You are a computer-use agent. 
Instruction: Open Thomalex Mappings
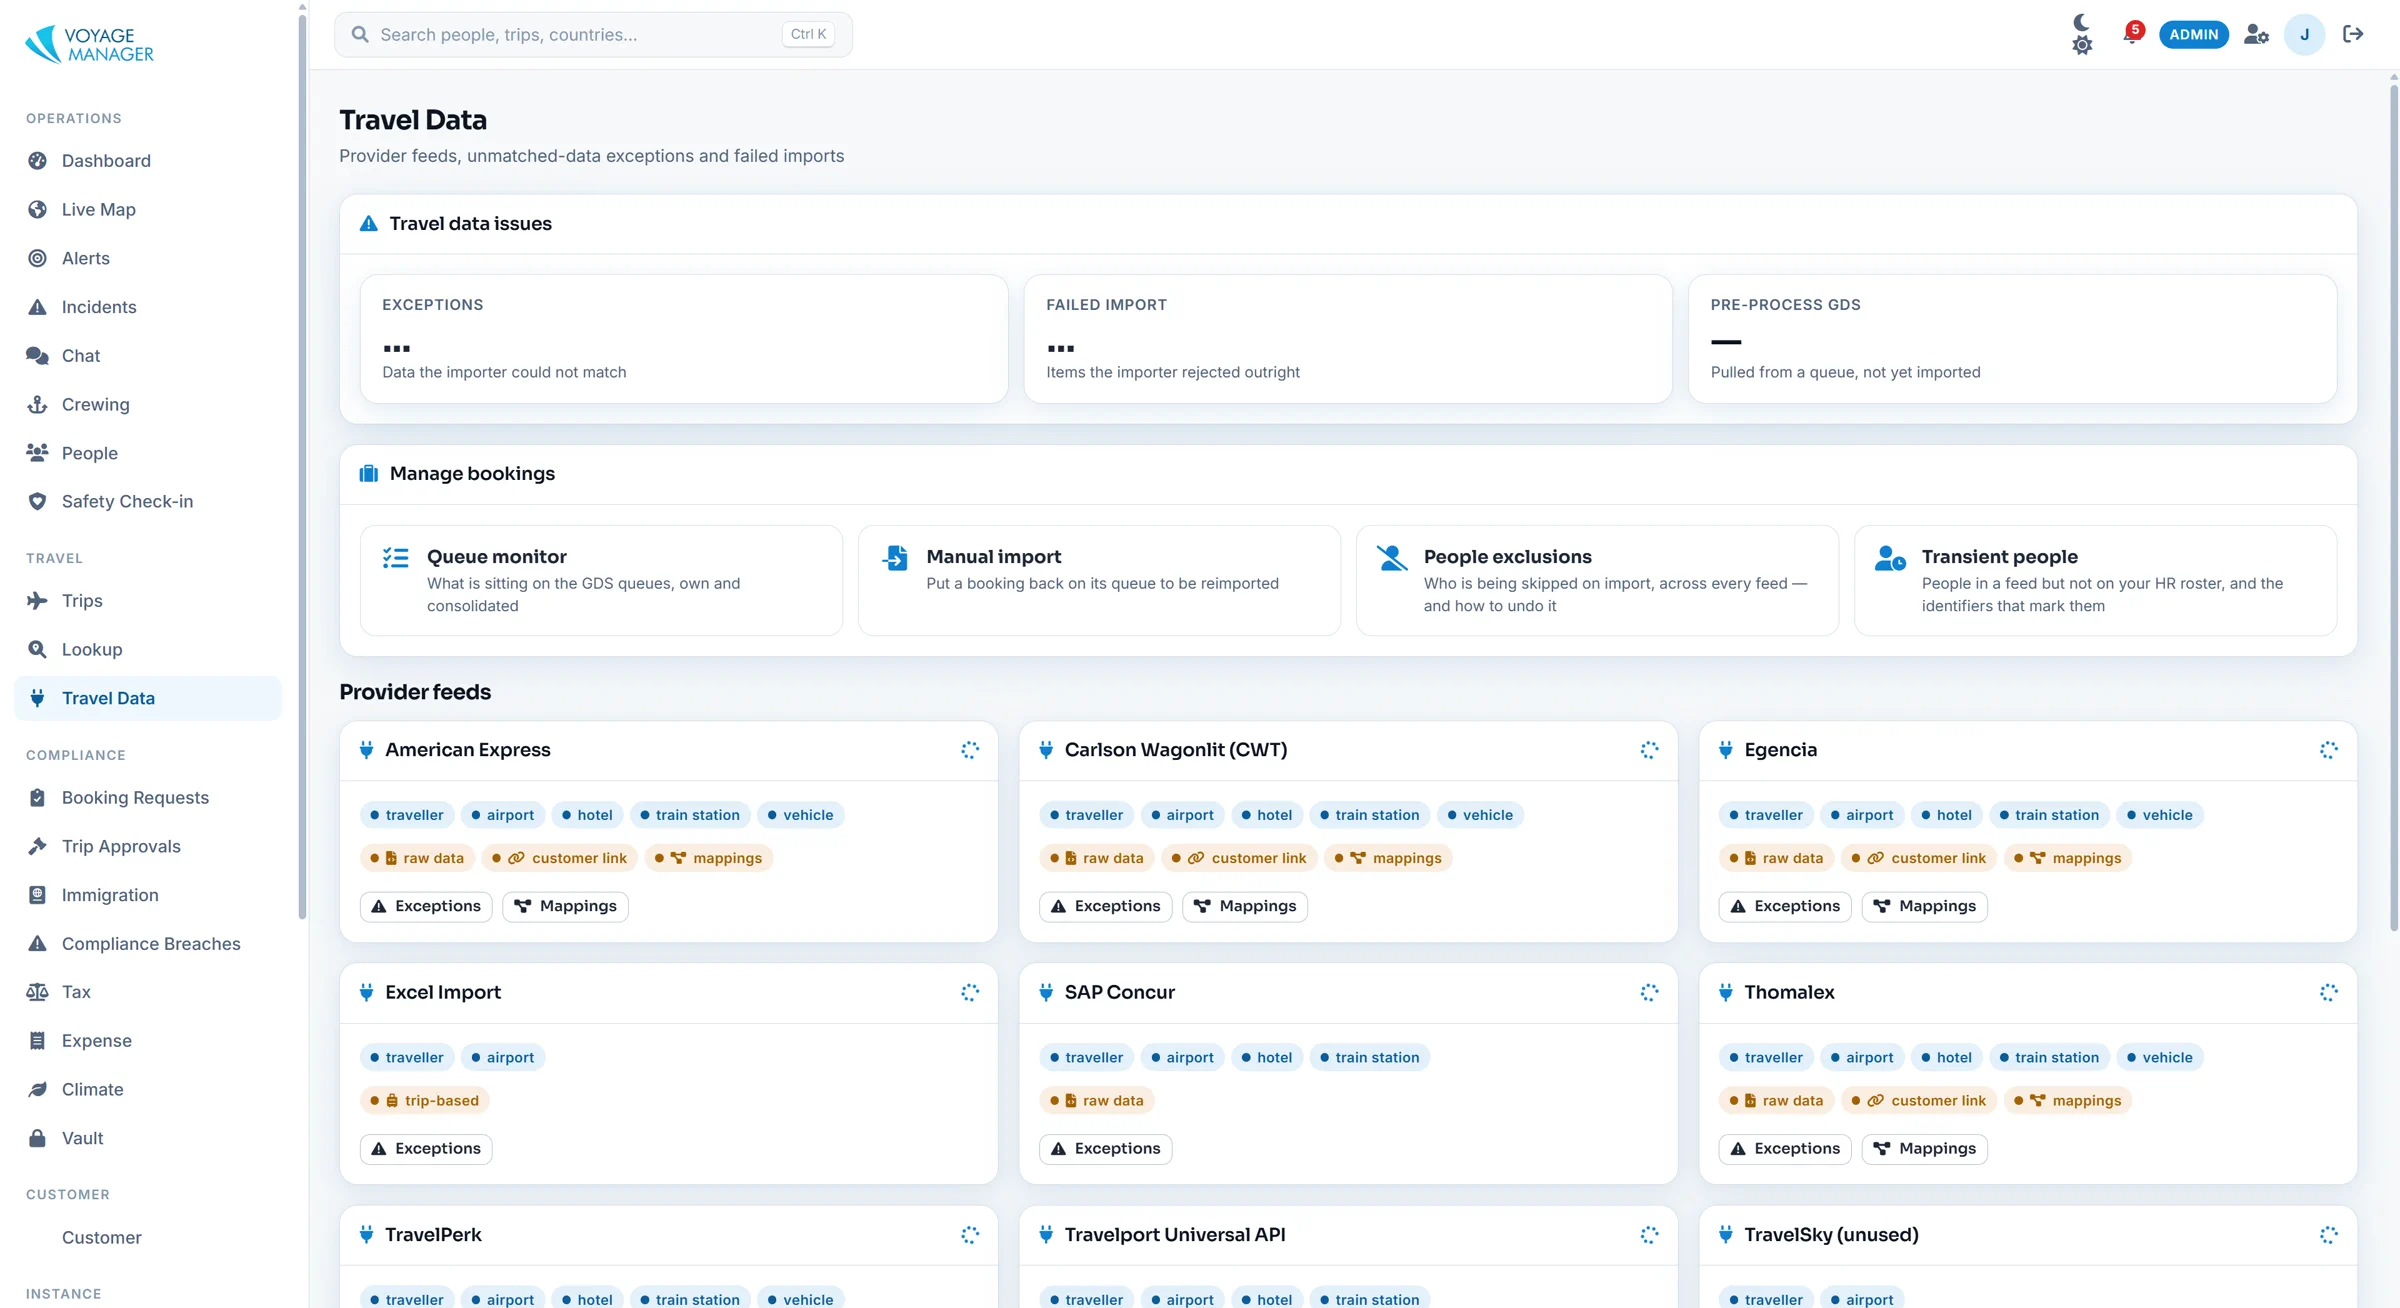click(1925, 1148)
